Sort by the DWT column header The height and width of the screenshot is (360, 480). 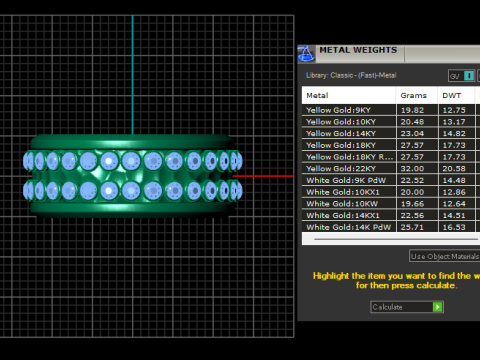click(x=456, y=96)
